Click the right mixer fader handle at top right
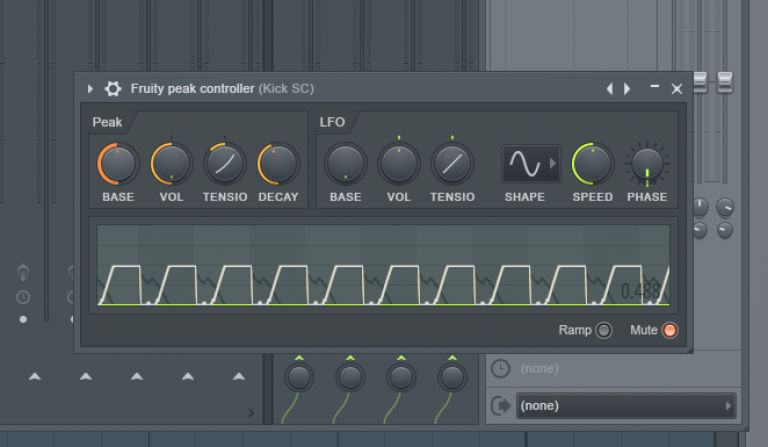The image size is (768, 447). (x=725, y=82)
